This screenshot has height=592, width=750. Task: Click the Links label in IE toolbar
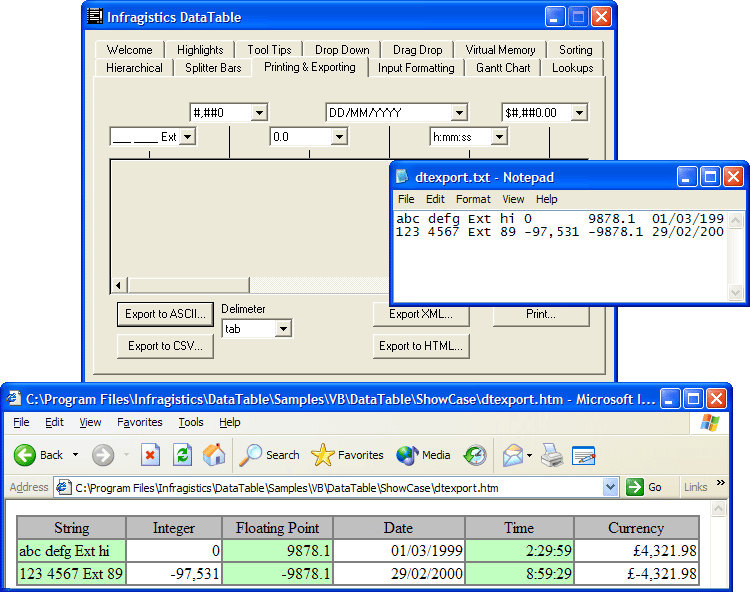695,487
